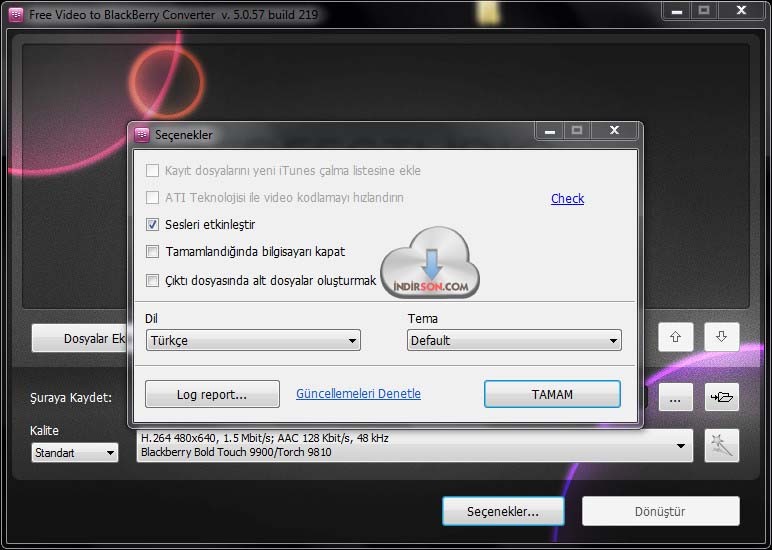Click the BlackBerry app icon in main title bar
Viewport: 772px width, 550px height.
click(16, 15)
